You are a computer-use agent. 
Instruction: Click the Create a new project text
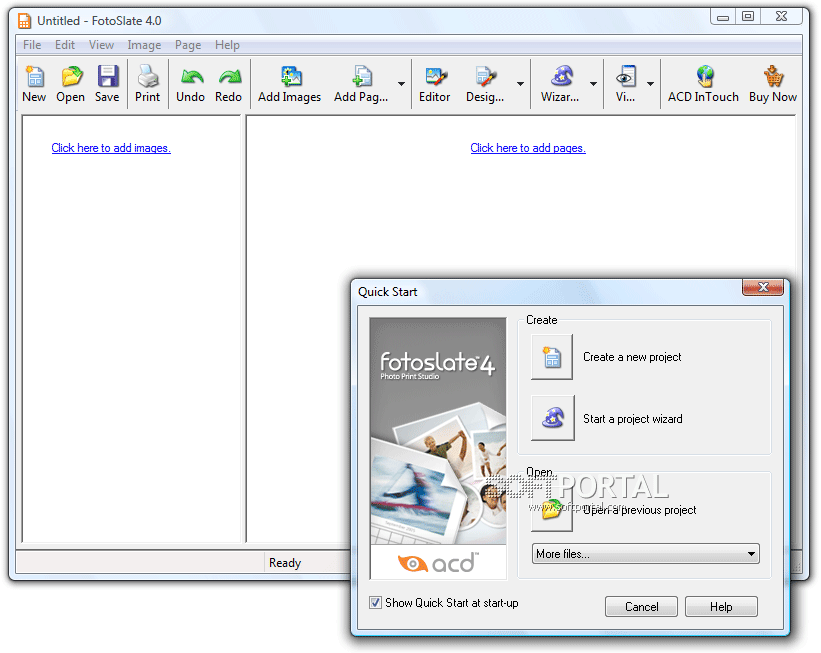click(632, 357)
